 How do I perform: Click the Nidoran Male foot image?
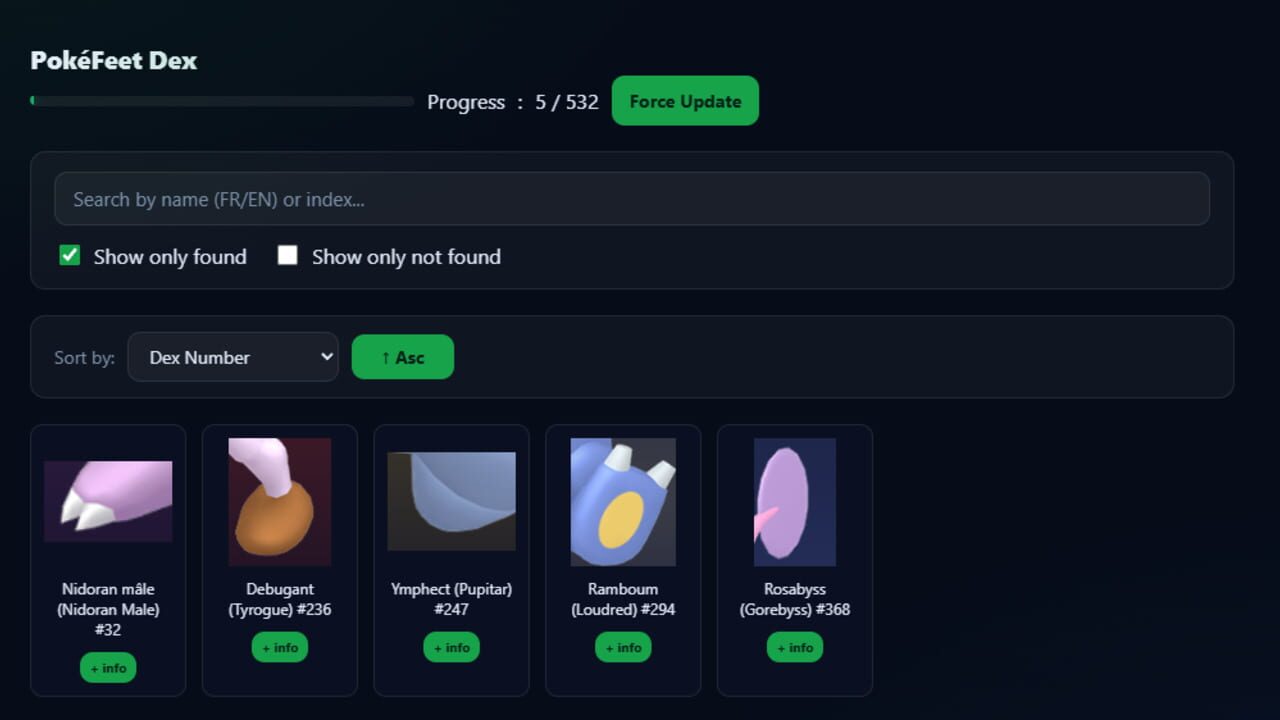(108, 501)
